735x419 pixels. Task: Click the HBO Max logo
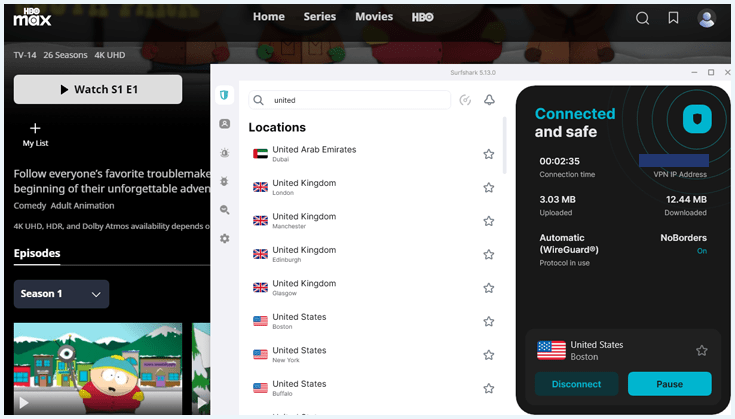(32, 17)
